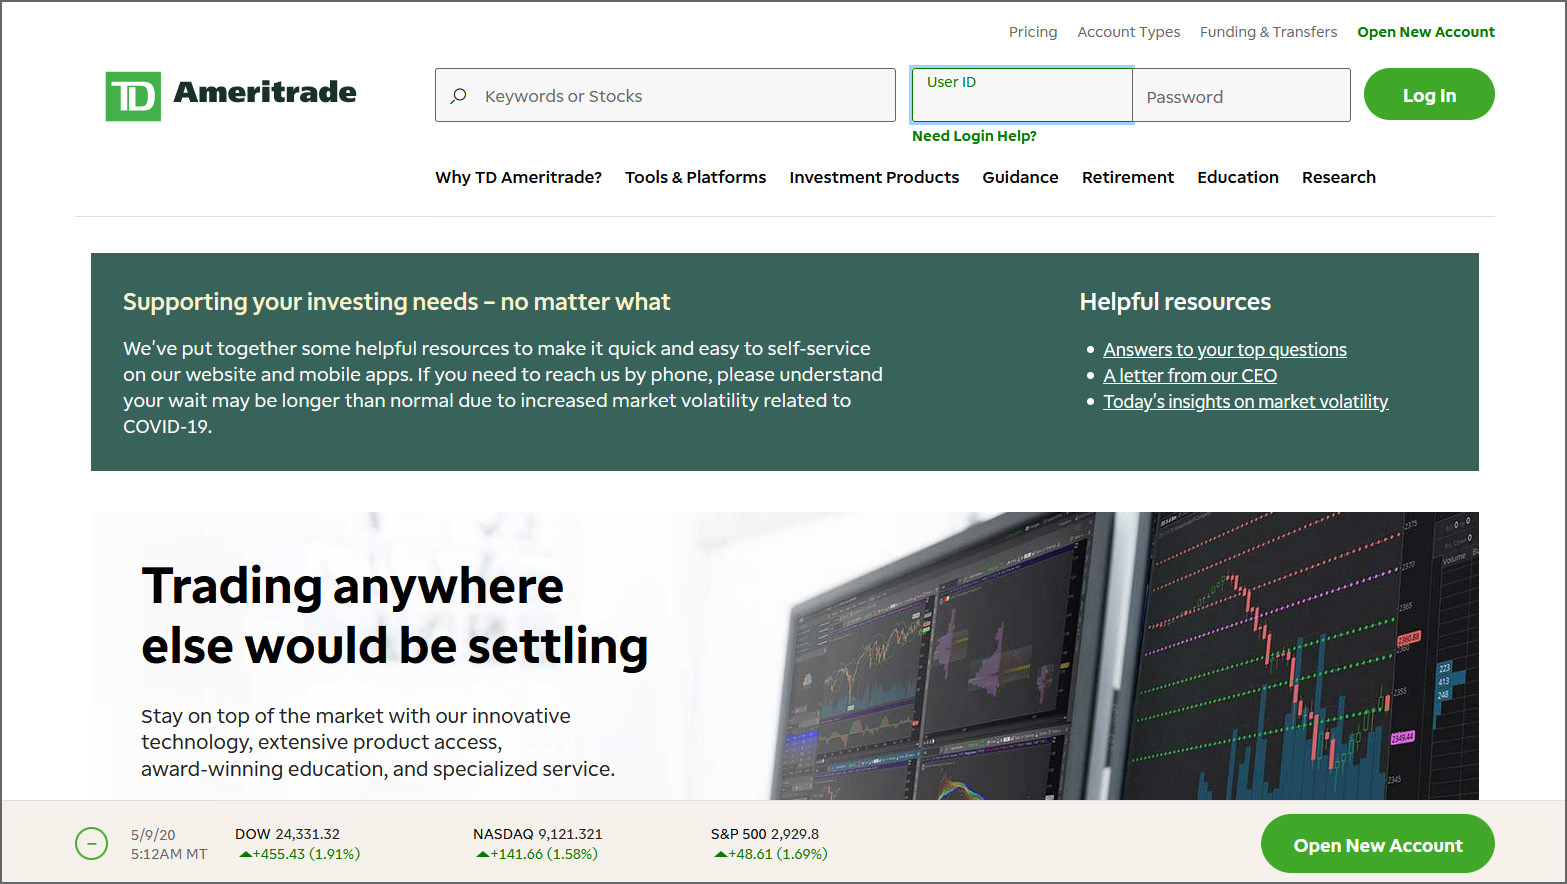Click the S&P 500 2,929.8 ticker value

coord(765,834)
